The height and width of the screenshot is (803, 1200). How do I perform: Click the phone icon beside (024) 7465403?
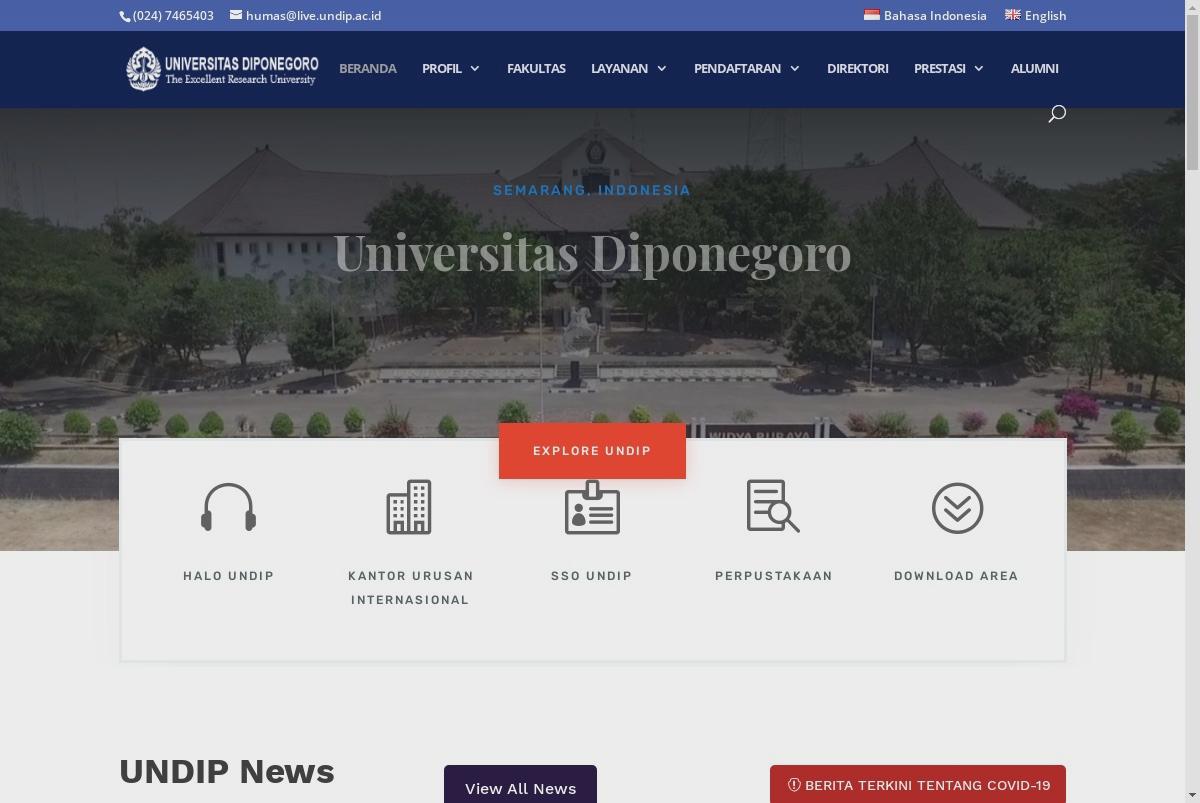click(125, 16)
